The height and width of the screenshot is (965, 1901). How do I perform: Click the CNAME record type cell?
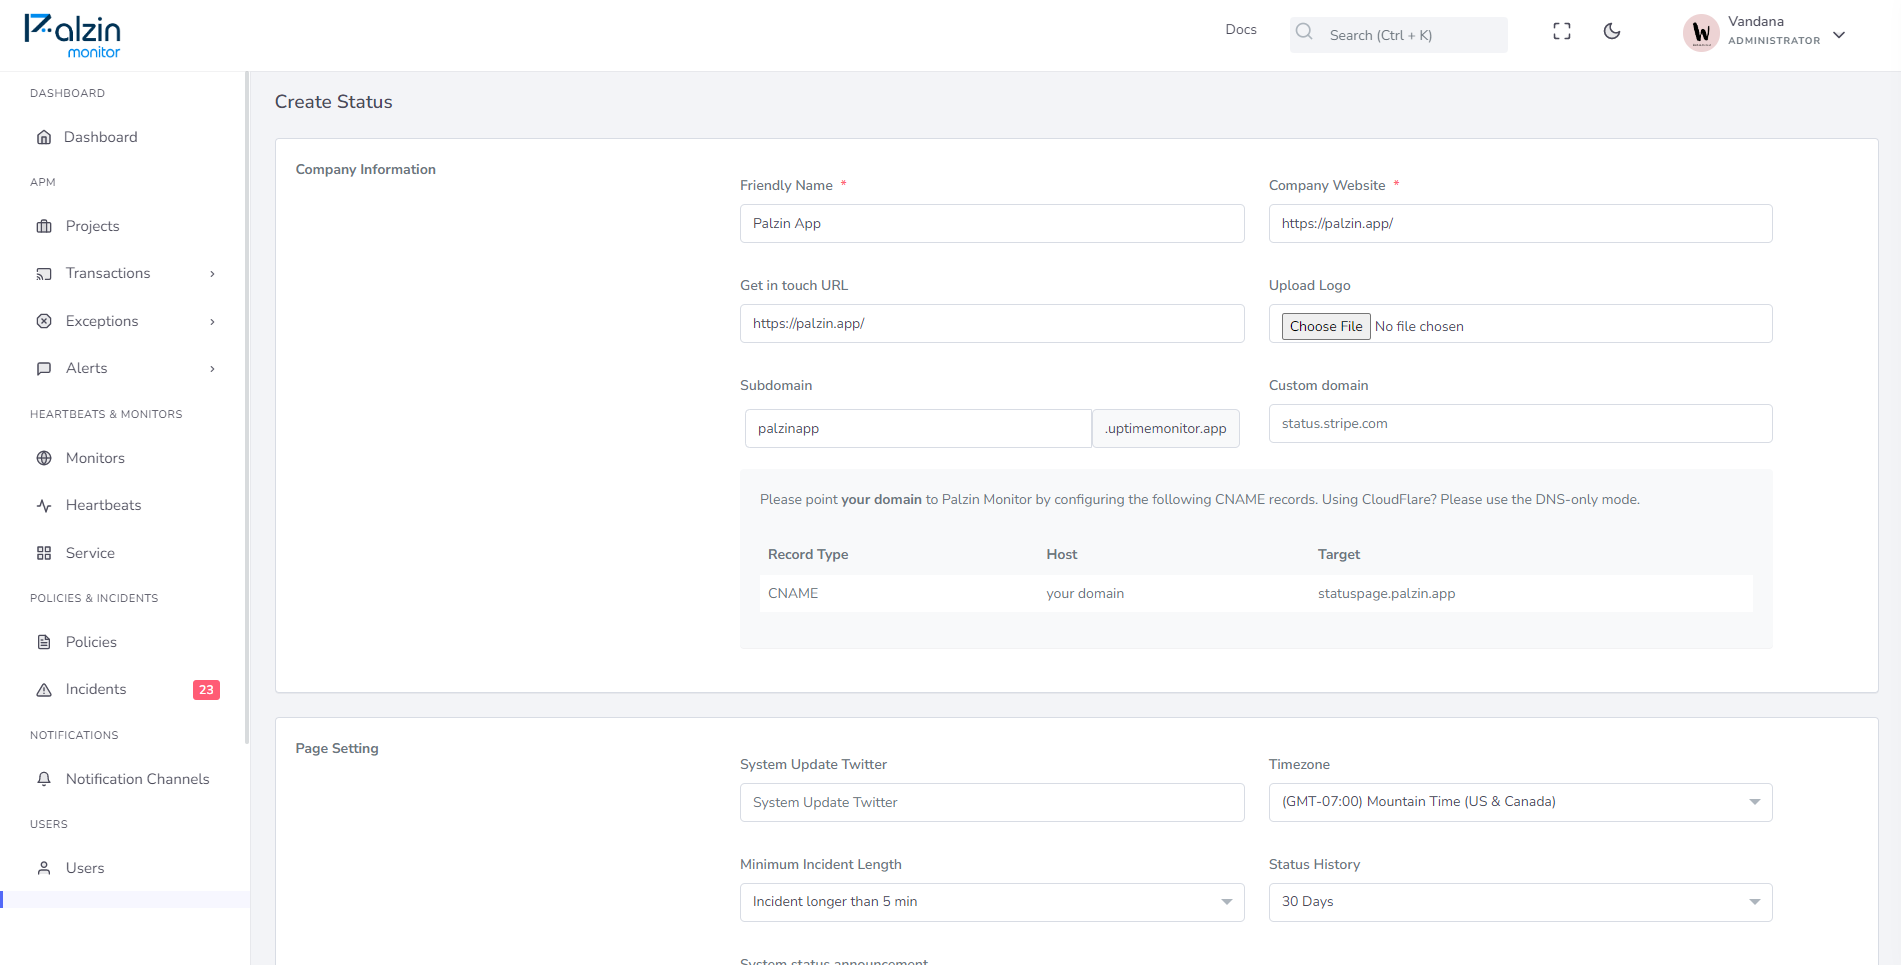pyautogui.click(x=793, y=593)
